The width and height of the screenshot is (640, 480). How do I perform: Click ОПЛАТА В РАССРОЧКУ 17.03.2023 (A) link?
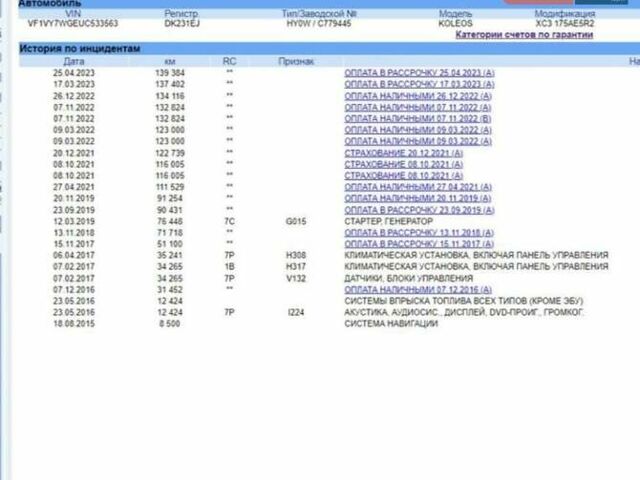click(x=418, y=85)
